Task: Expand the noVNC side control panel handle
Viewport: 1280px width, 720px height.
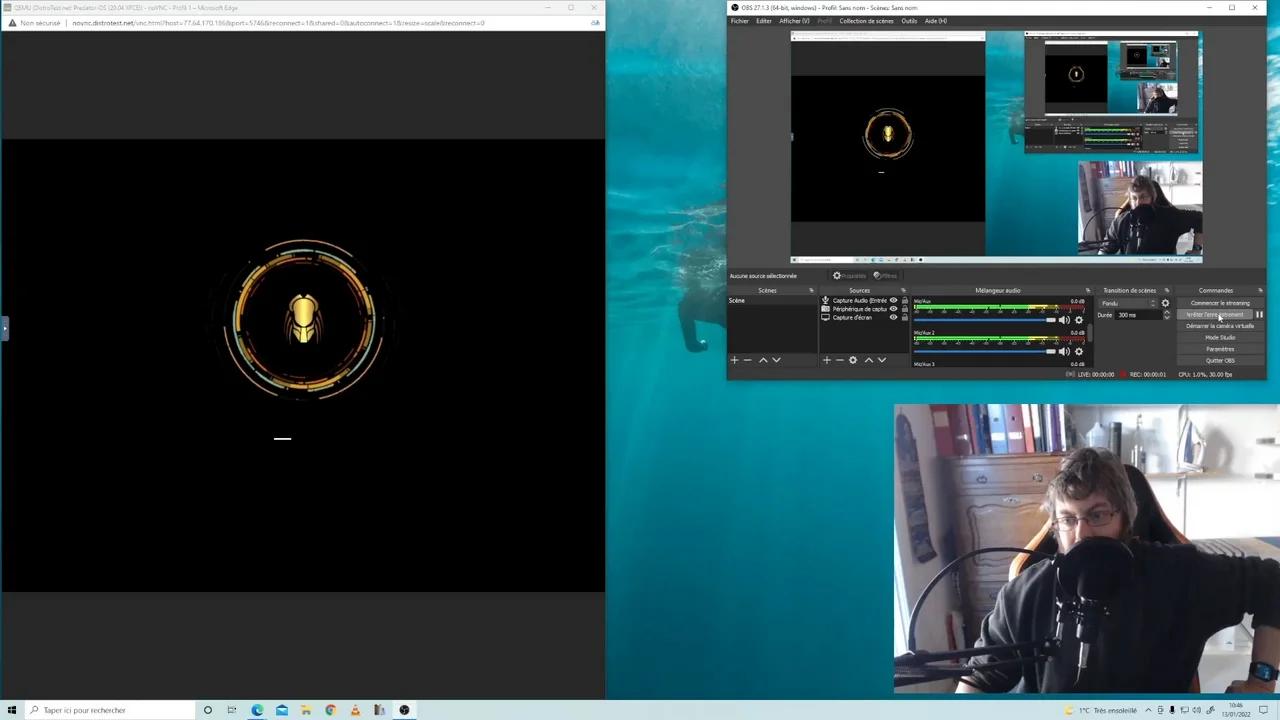Action: pos(4,328)
